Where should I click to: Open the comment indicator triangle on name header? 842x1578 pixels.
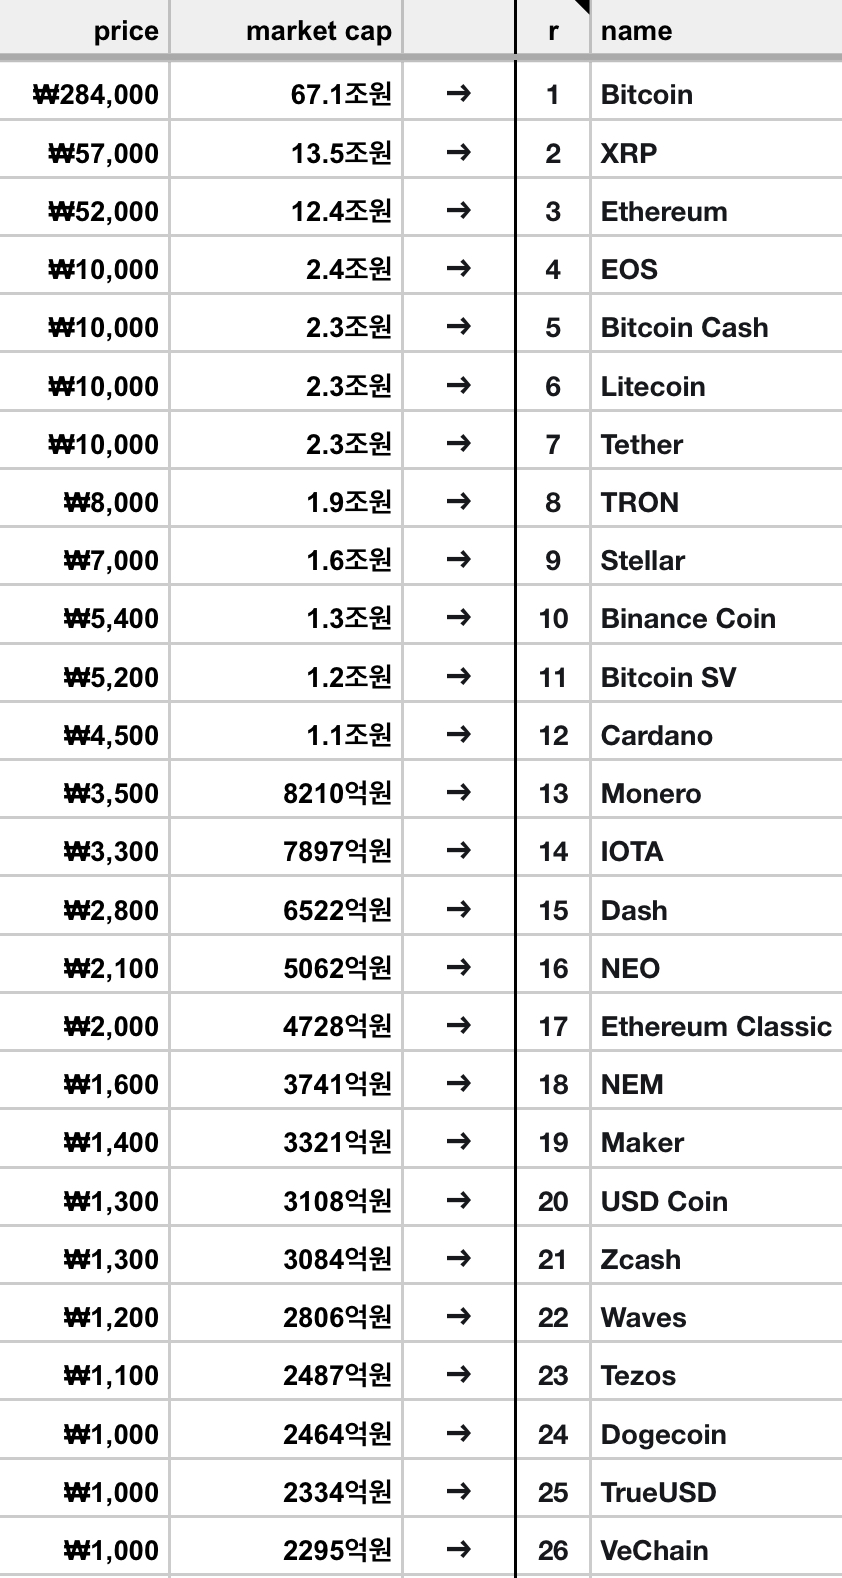tap(582, 7)
